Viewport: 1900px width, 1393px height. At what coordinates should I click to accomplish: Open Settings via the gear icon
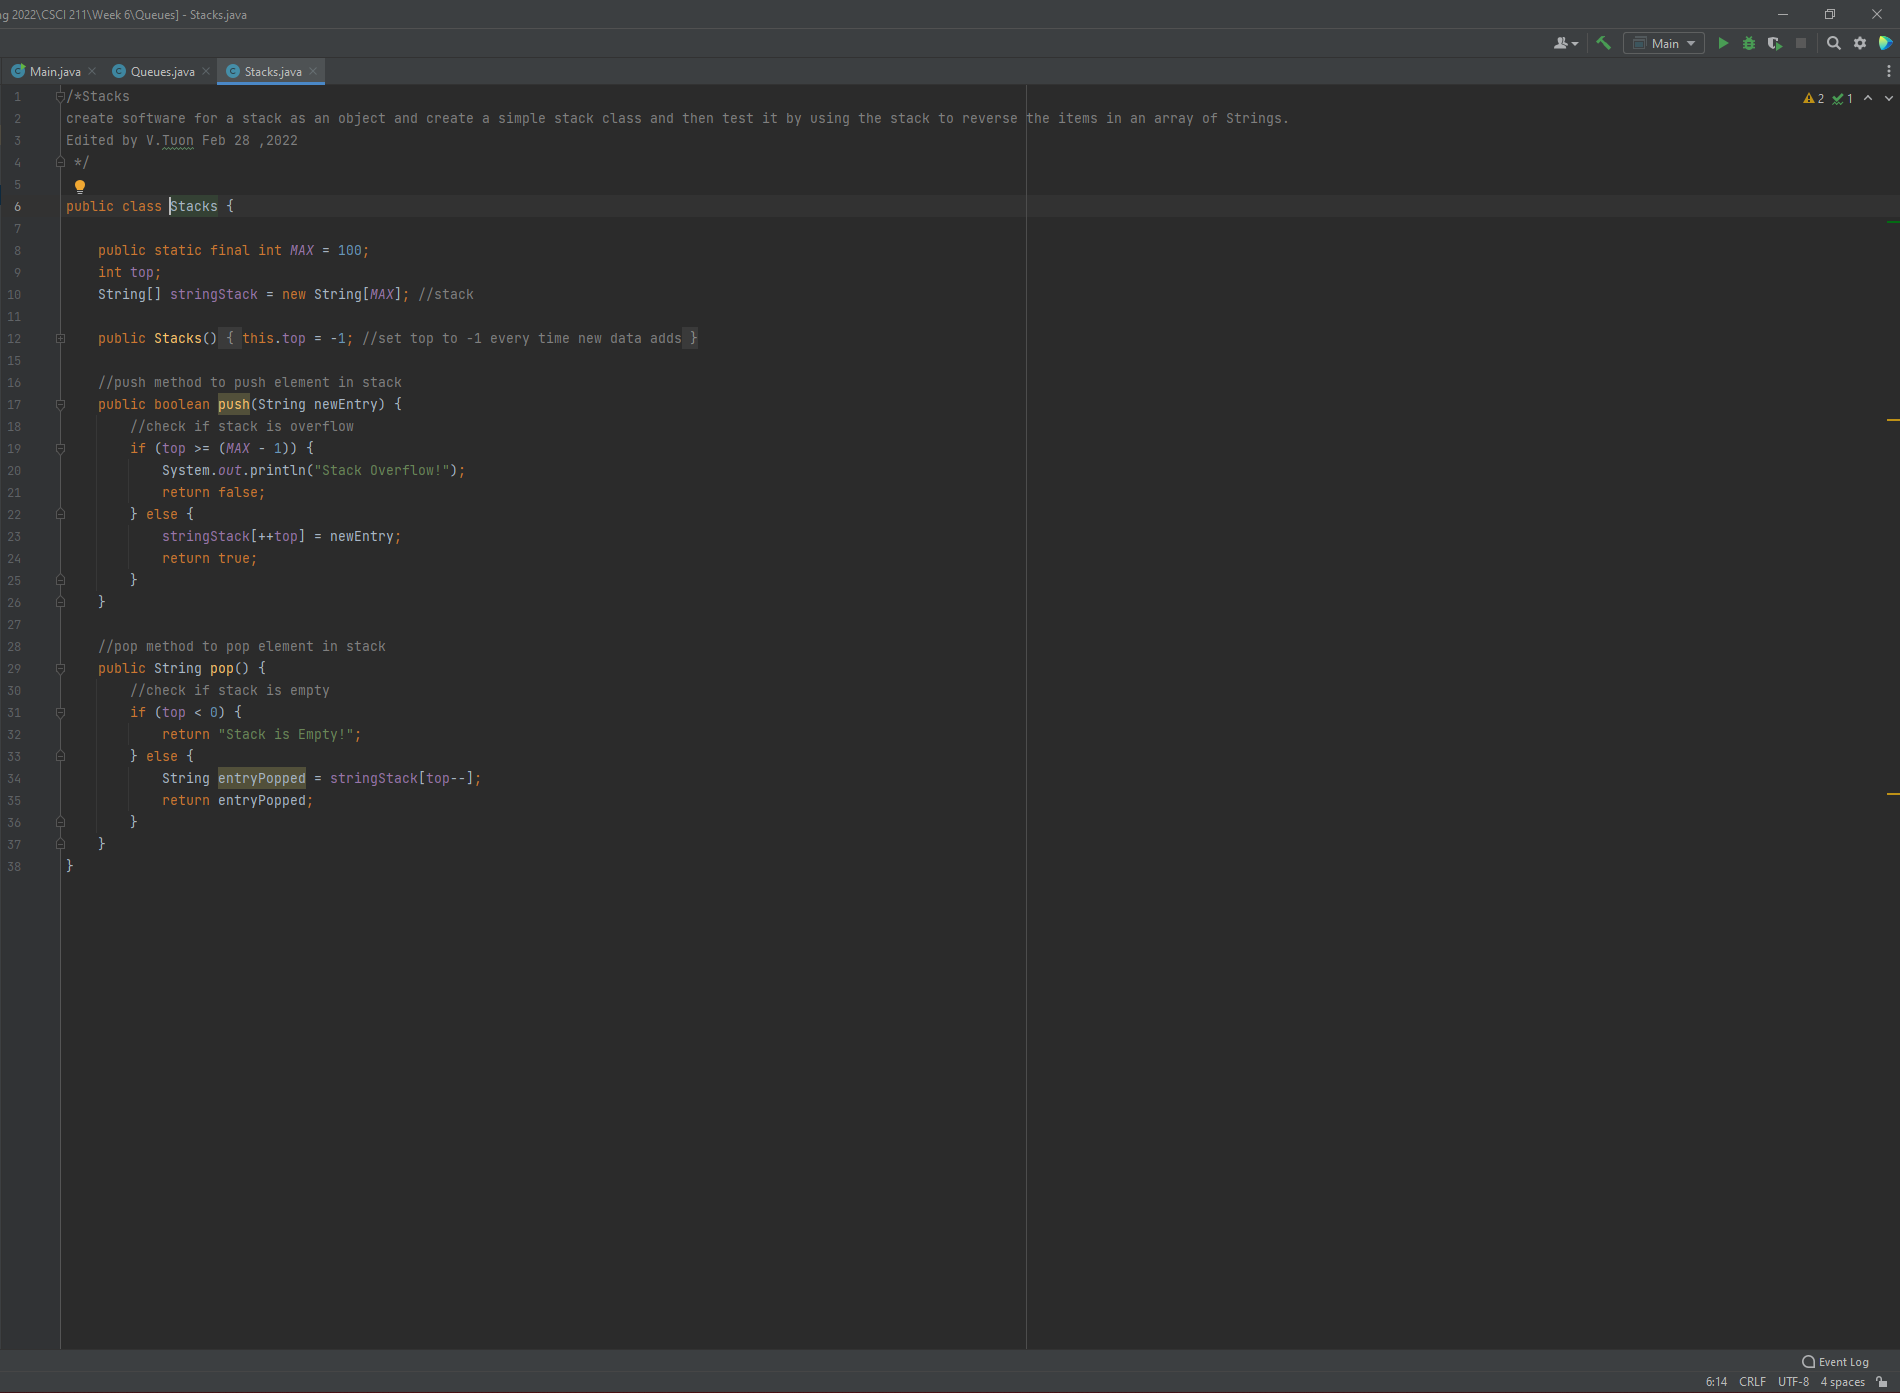pyautogui.click(x=1859, y=43)
